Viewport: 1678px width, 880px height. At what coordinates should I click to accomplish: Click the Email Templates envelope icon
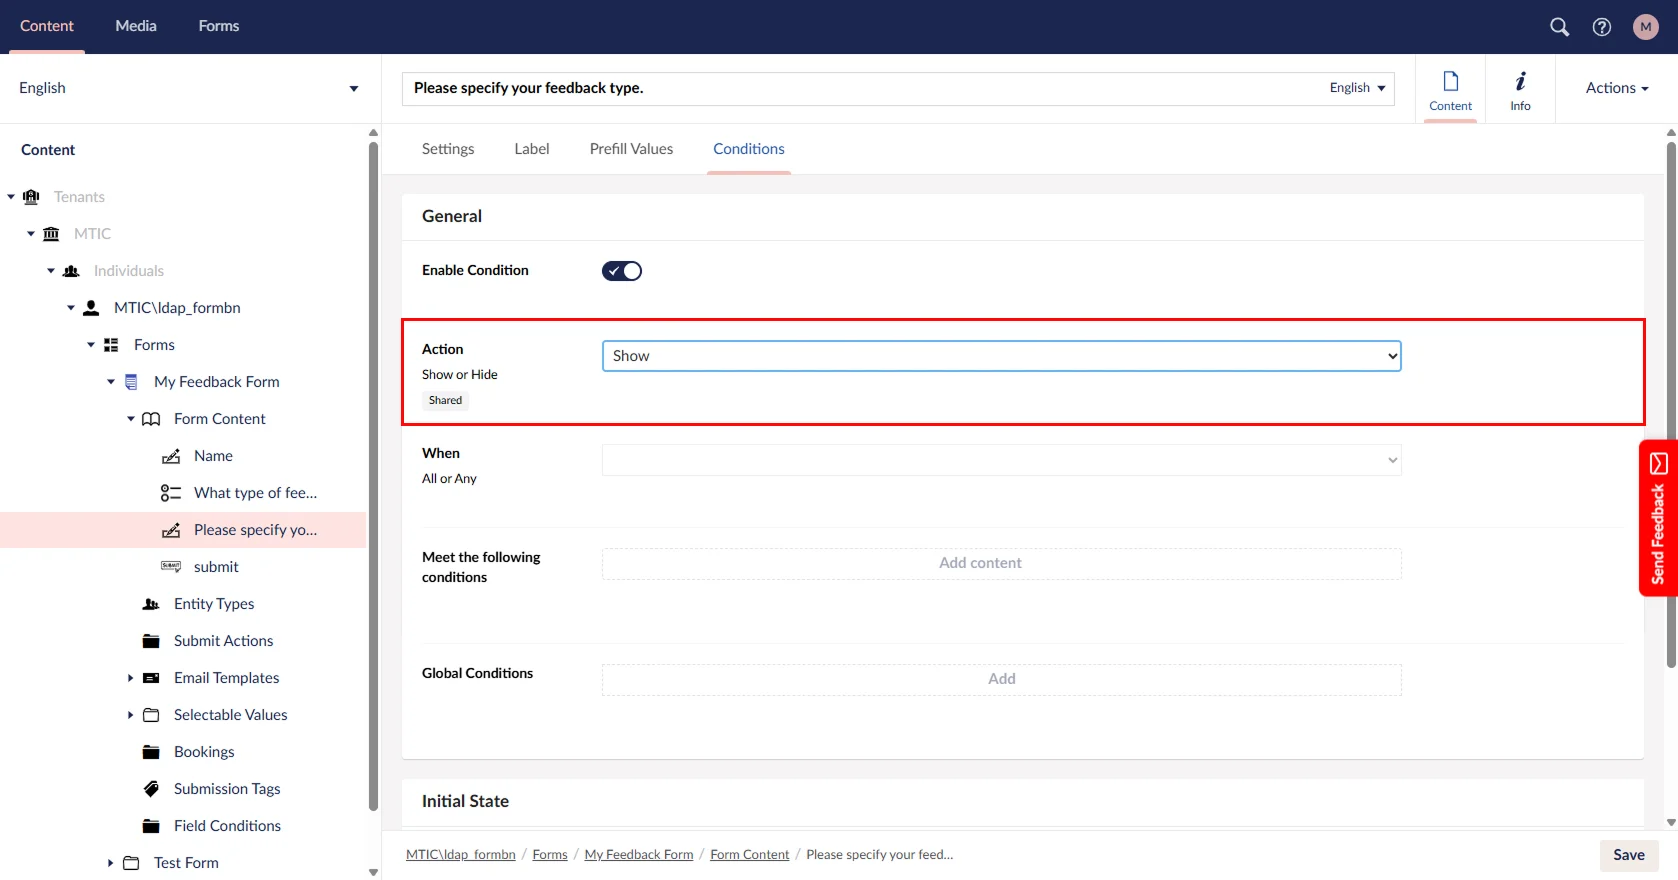coord(151,678)
